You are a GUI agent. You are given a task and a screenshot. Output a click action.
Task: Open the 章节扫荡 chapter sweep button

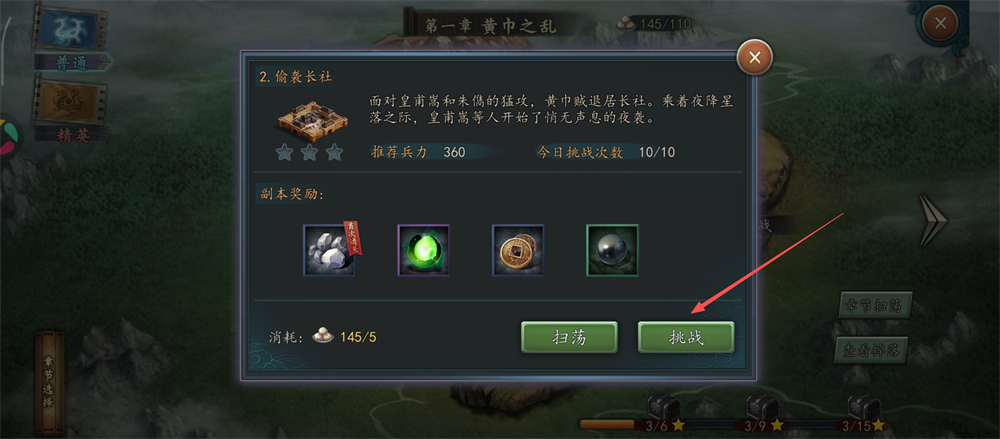[x=875, y=306]
